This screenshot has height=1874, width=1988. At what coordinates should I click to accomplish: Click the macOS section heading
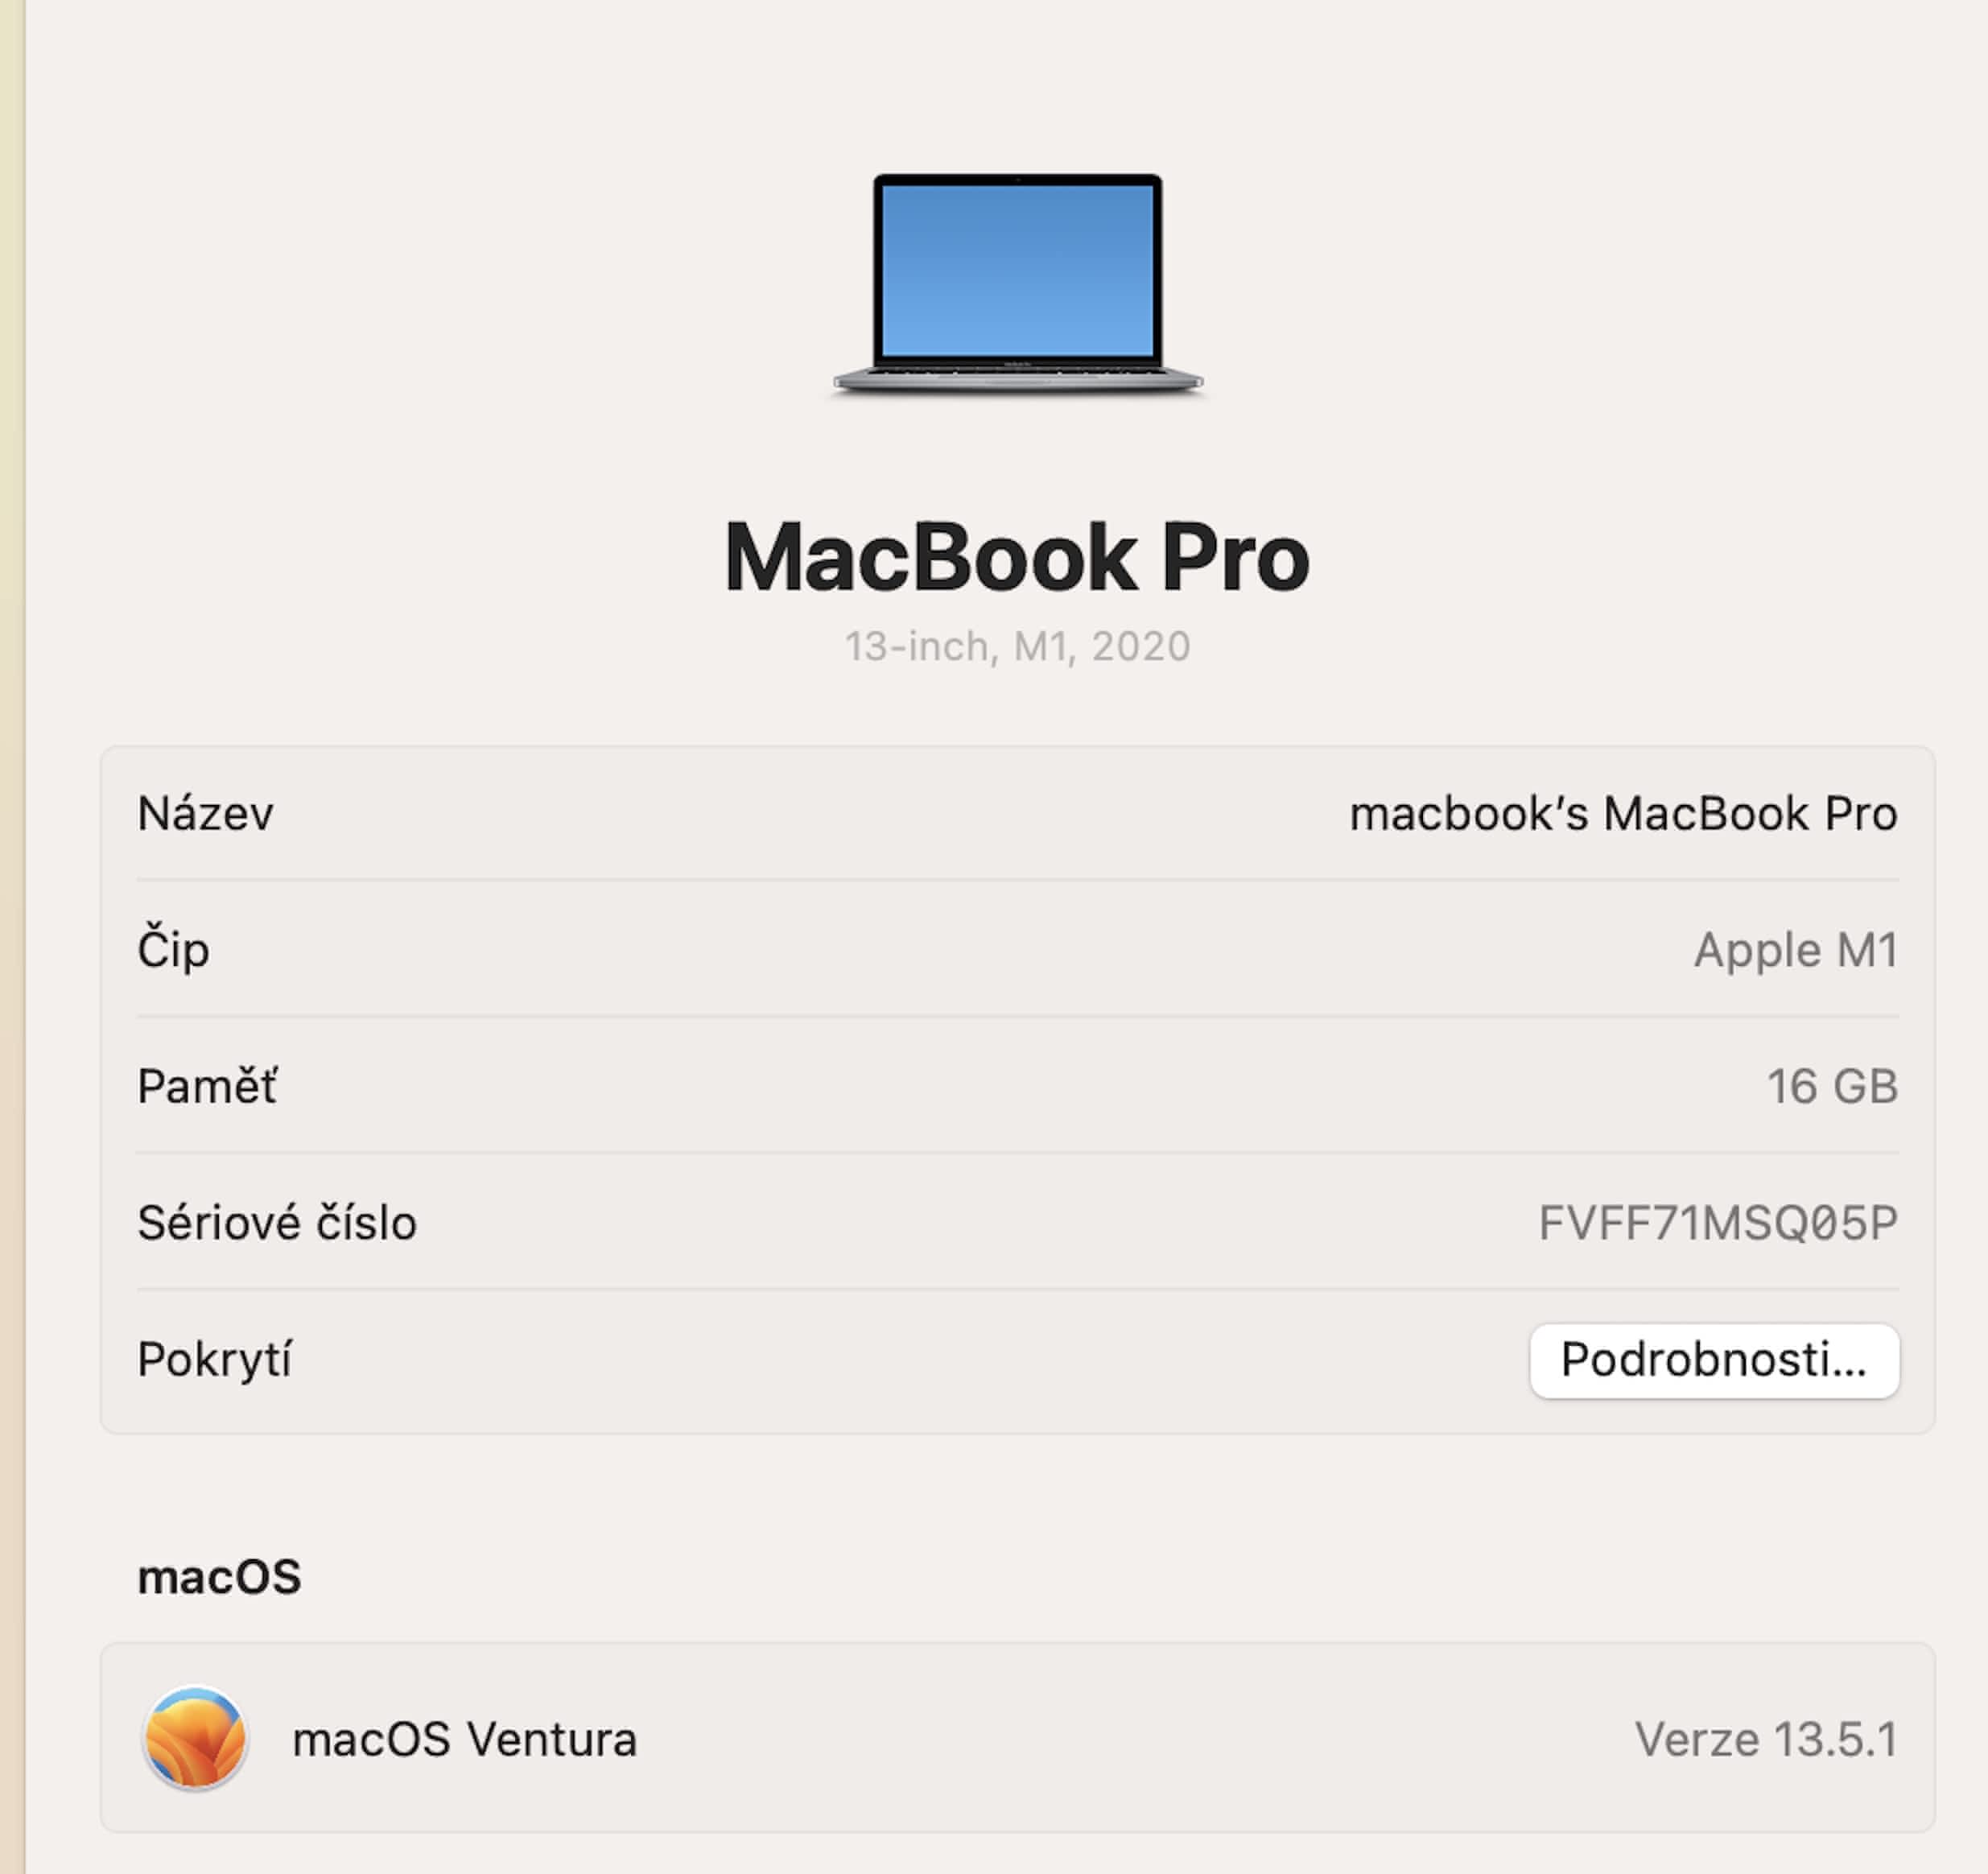pyautogui.click(x=219, y=1577)
